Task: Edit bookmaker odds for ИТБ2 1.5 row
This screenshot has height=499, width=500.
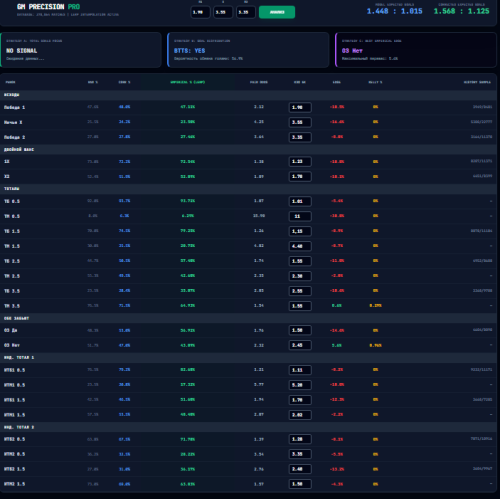Action: coord(300,469)
